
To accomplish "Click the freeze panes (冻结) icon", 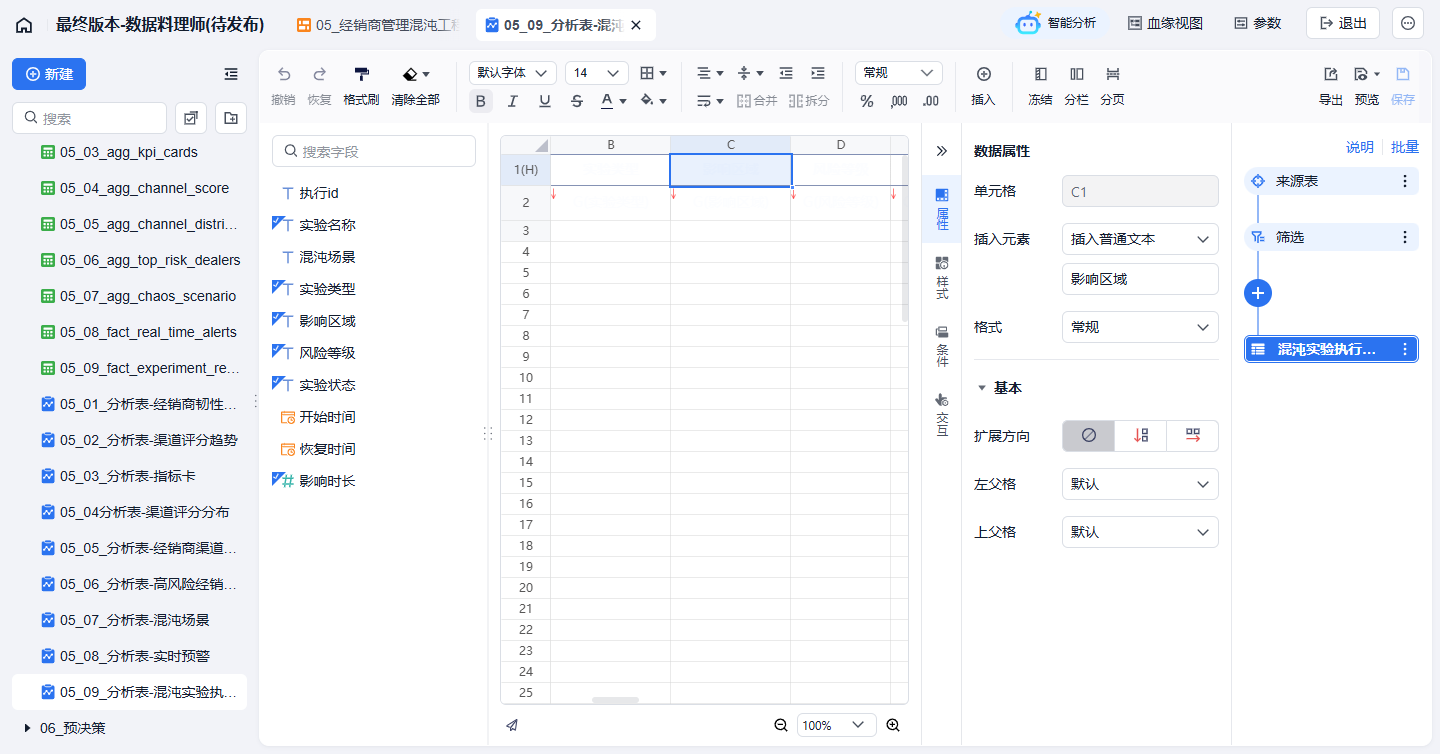I will tap(1041, 74).
